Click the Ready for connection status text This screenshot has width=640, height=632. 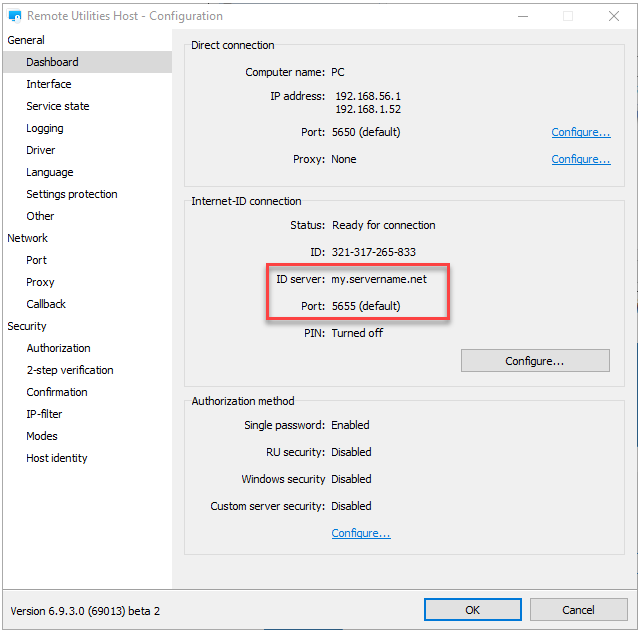[384, 225]
